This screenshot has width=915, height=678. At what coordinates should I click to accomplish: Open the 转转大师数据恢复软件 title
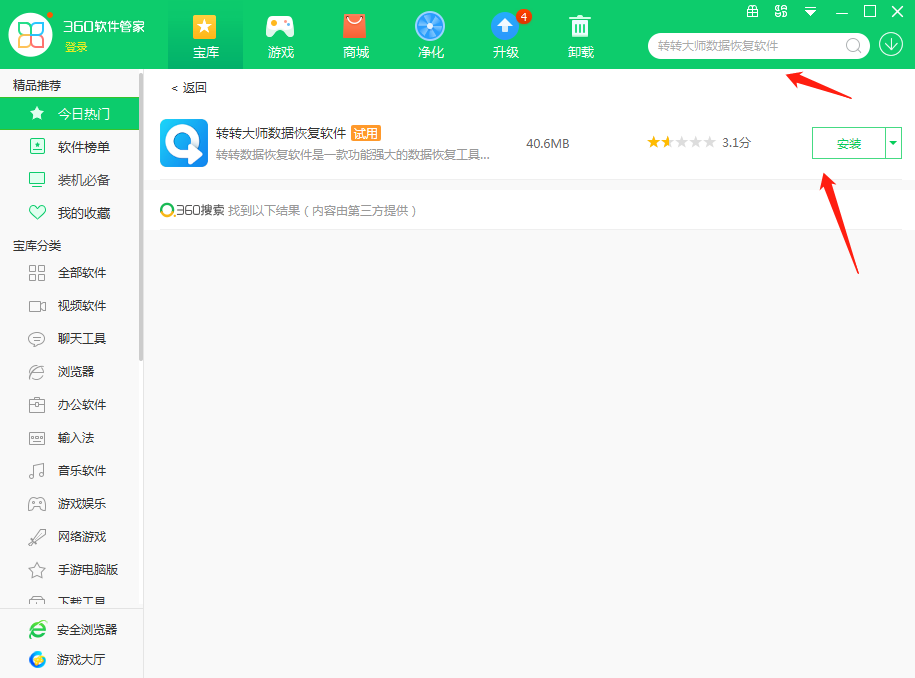[281, 133]
